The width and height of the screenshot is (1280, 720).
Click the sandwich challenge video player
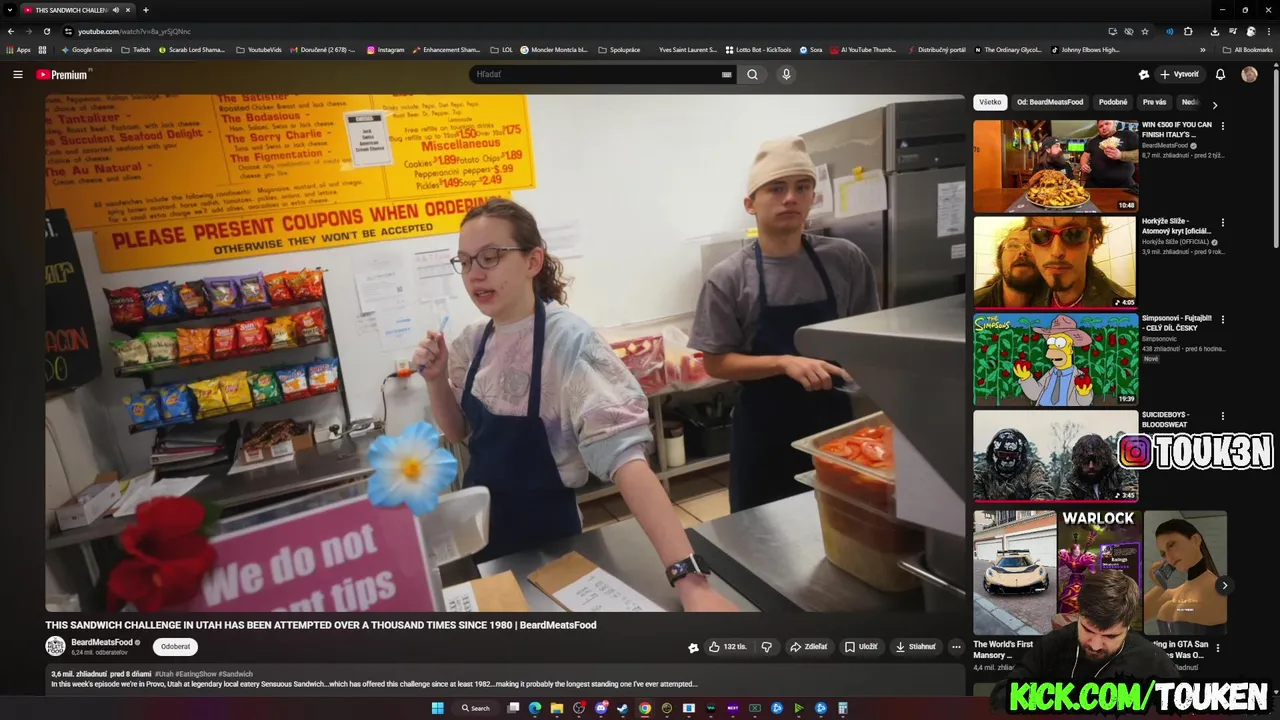pyautogui.click(x=505, y=353)
